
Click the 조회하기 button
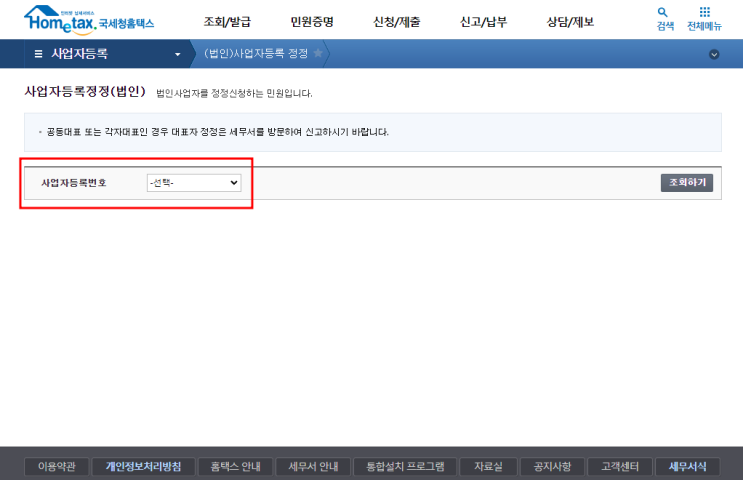[x=687, y=182]
